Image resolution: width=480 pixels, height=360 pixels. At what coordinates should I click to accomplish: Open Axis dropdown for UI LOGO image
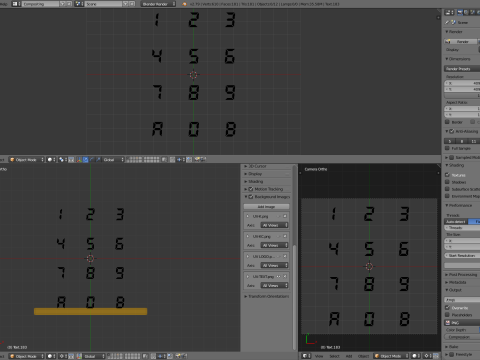coord(274,265)
